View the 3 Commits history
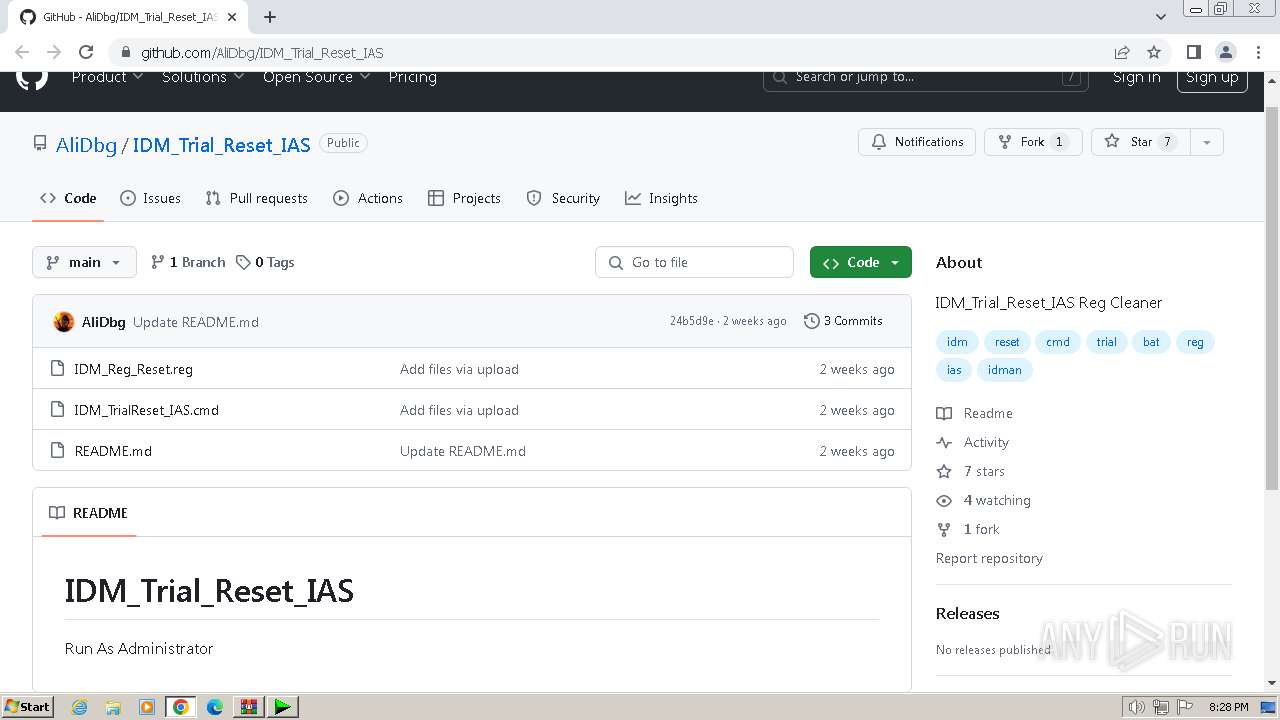The width and height of the screenshot is (1280, 720). click(x=843, y=321)
